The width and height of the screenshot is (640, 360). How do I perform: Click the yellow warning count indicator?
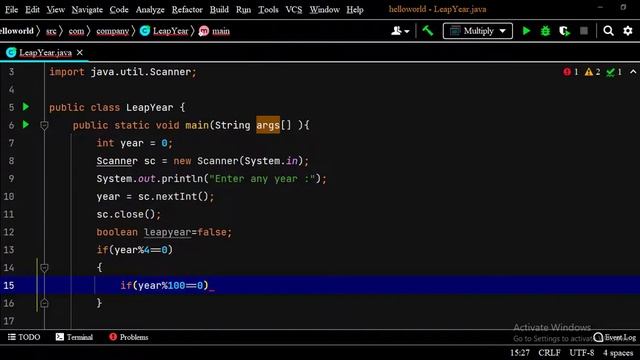[592, 72]
